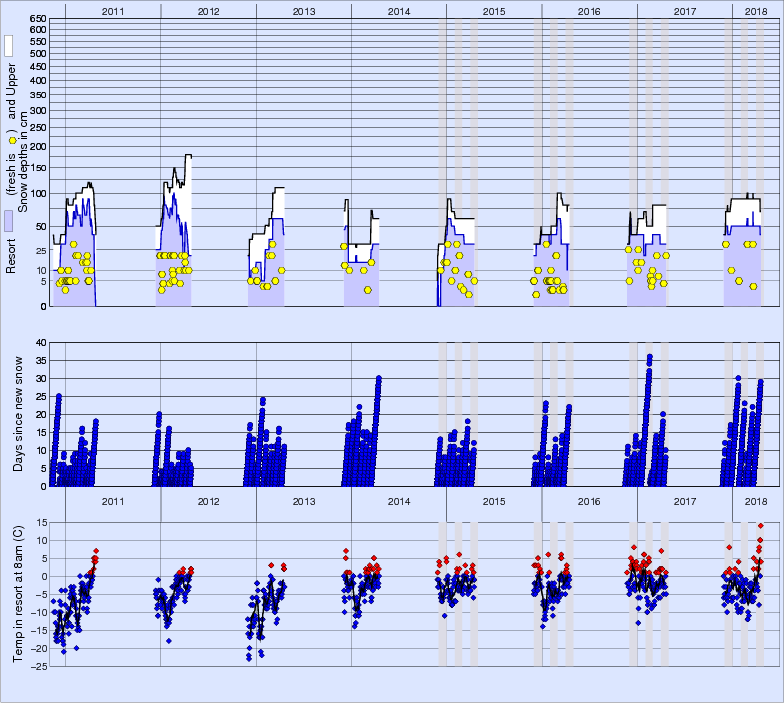Click the highest red temperature point in 2011

coord(96,551)
